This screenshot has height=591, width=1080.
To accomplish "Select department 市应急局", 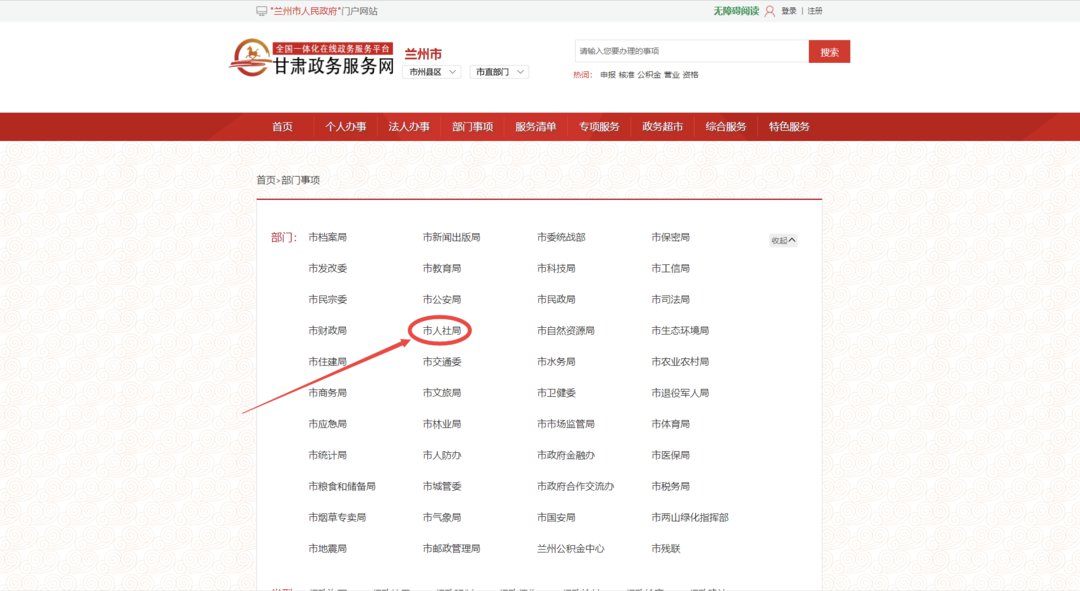I will pos(327,424).
